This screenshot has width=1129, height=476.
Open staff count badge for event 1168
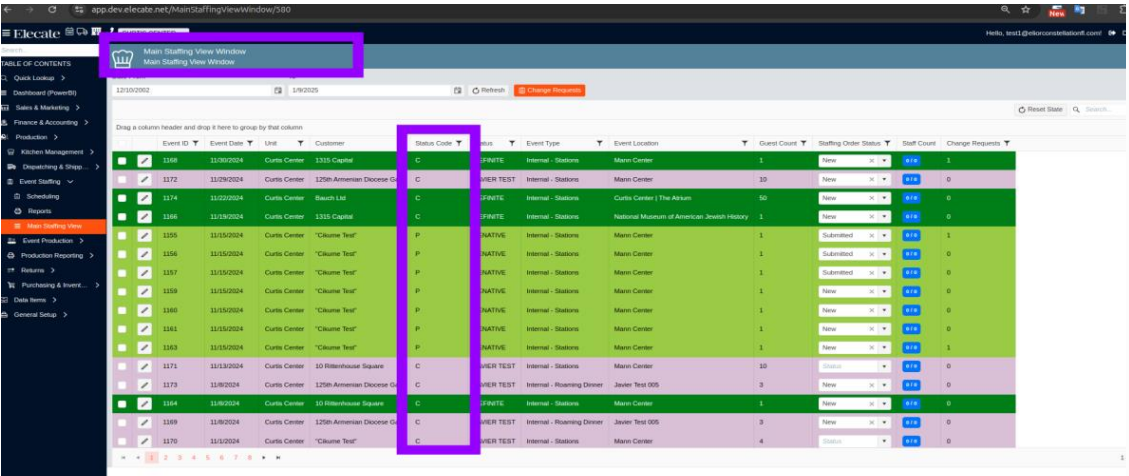pos(912,161)
